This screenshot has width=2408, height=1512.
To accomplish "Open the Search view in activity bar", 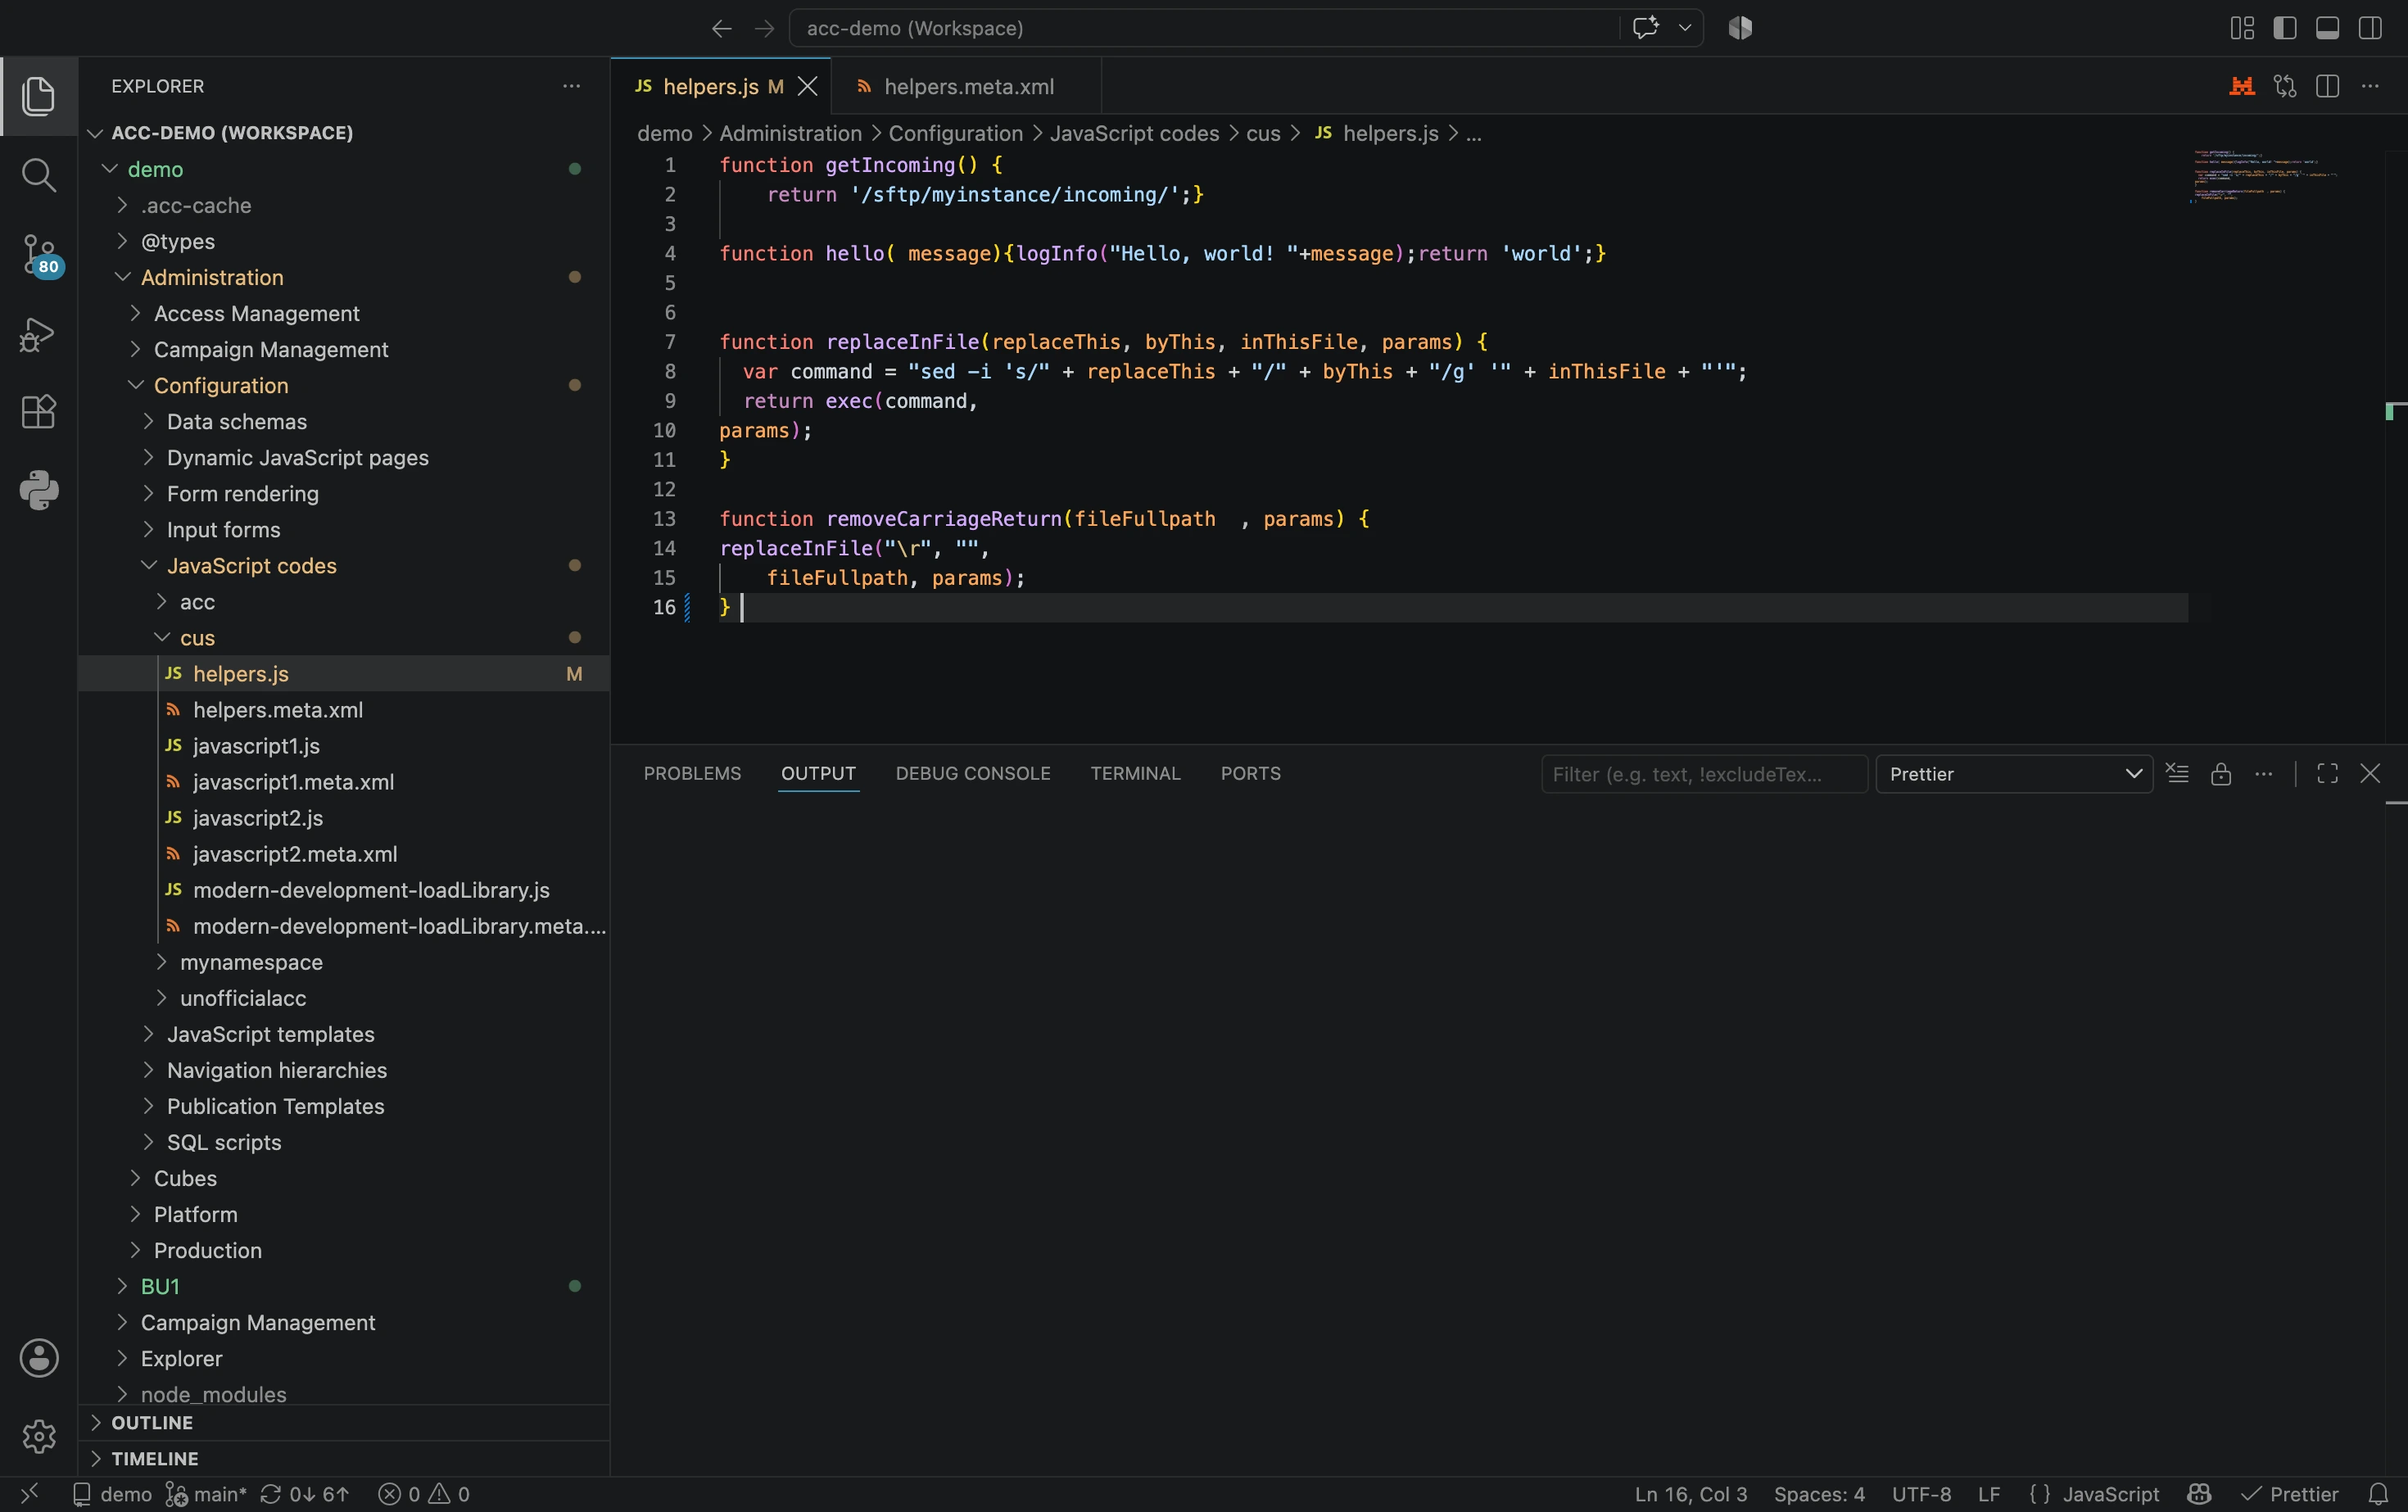I will 38,175.
